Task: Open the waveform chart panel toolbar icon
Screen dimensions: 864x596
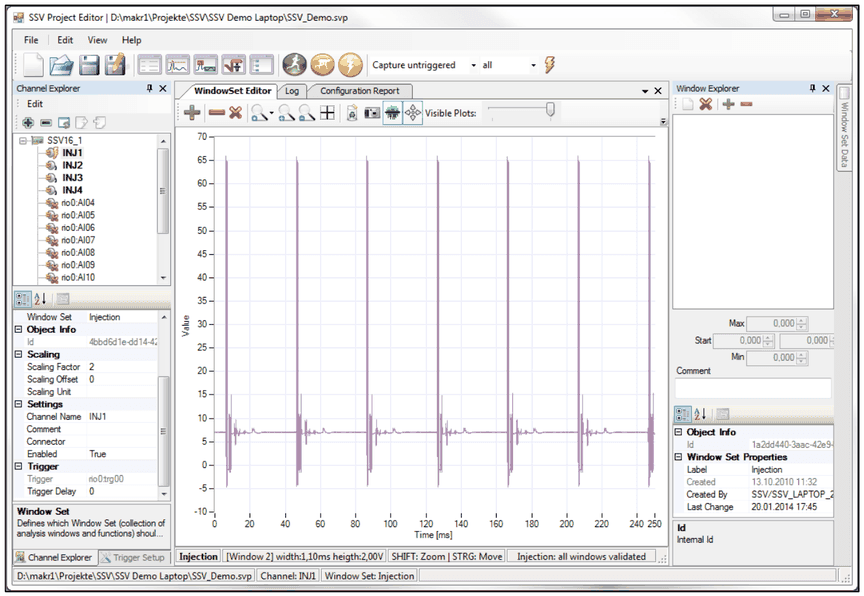Action: 177,65
